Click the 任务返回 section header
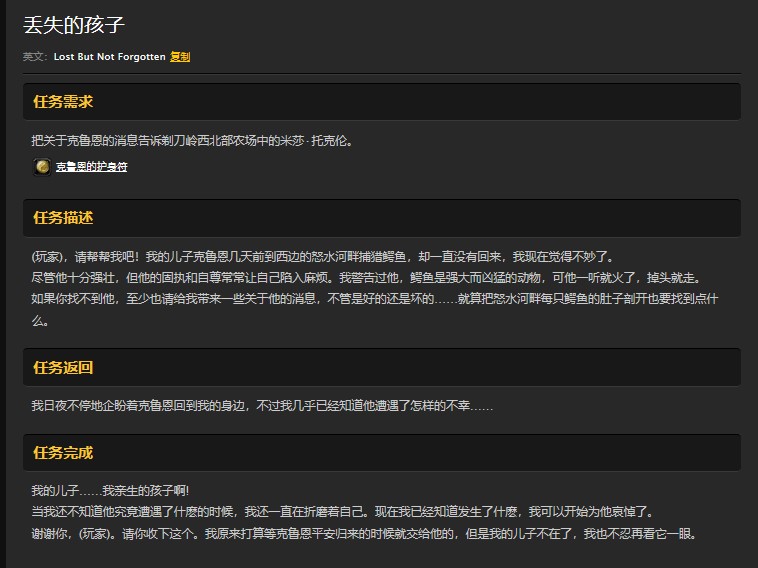758x568 pixels. click(x=63, y=368)
